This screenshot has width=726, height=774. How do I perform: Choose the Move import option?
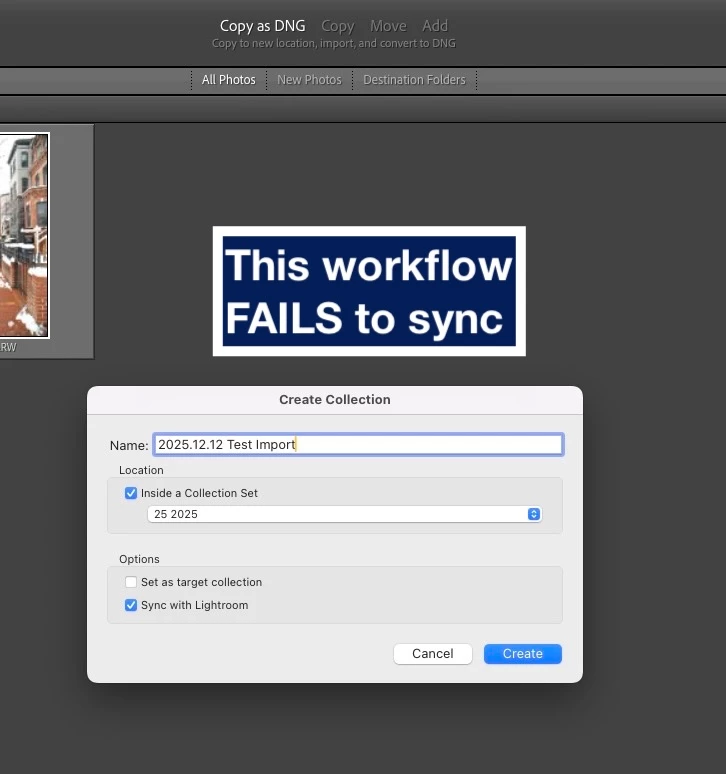click(388, 26)
